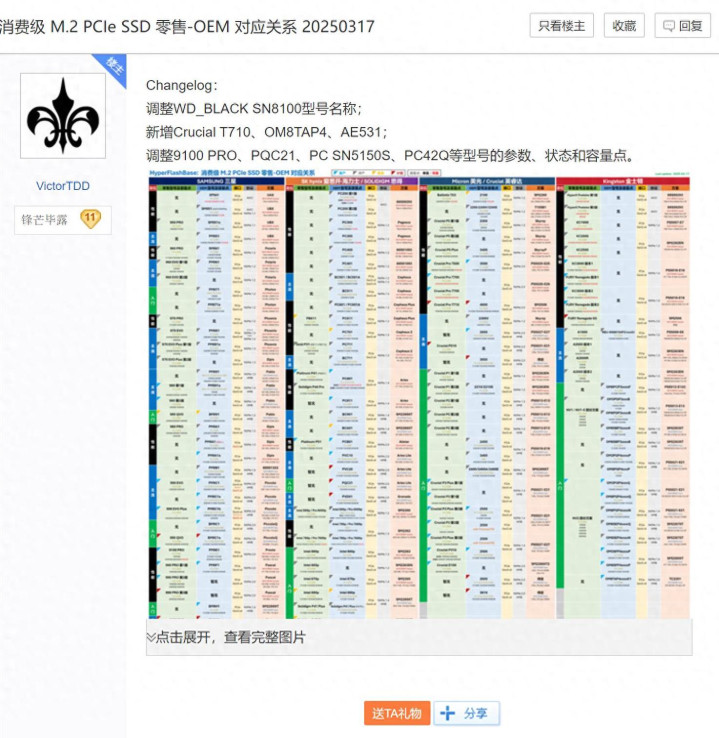The height and width of the screenshot is (738, 719).
Task: Open VictorTDD's fleur-de-lis avatar
Action: pos(63,116)
